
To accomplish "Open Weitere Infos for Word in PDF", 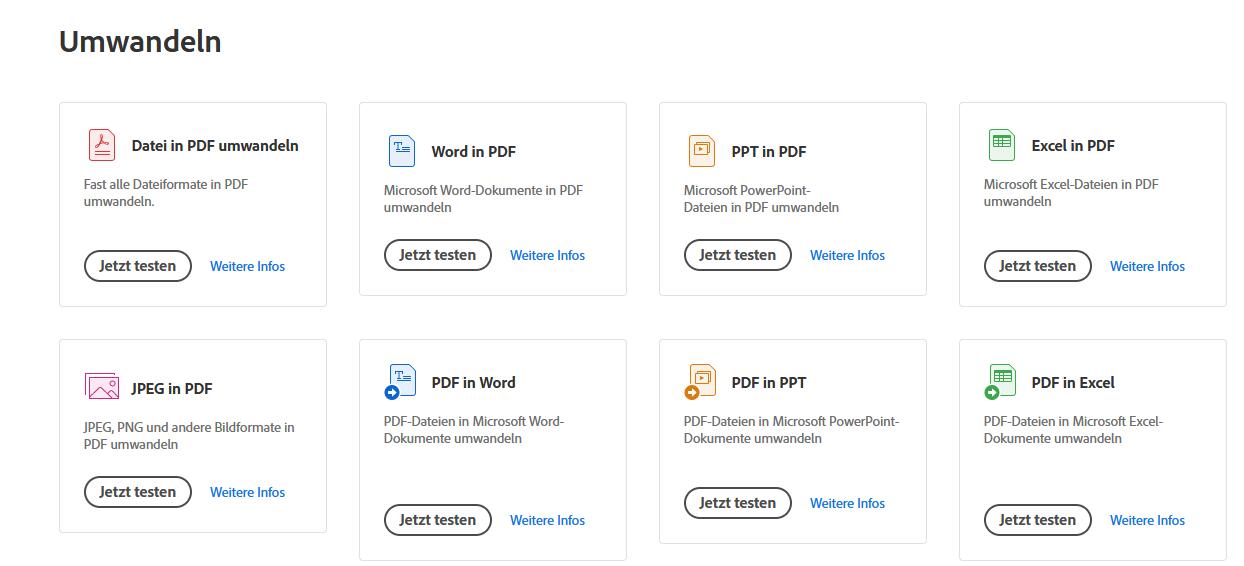I will click(547, 255).
